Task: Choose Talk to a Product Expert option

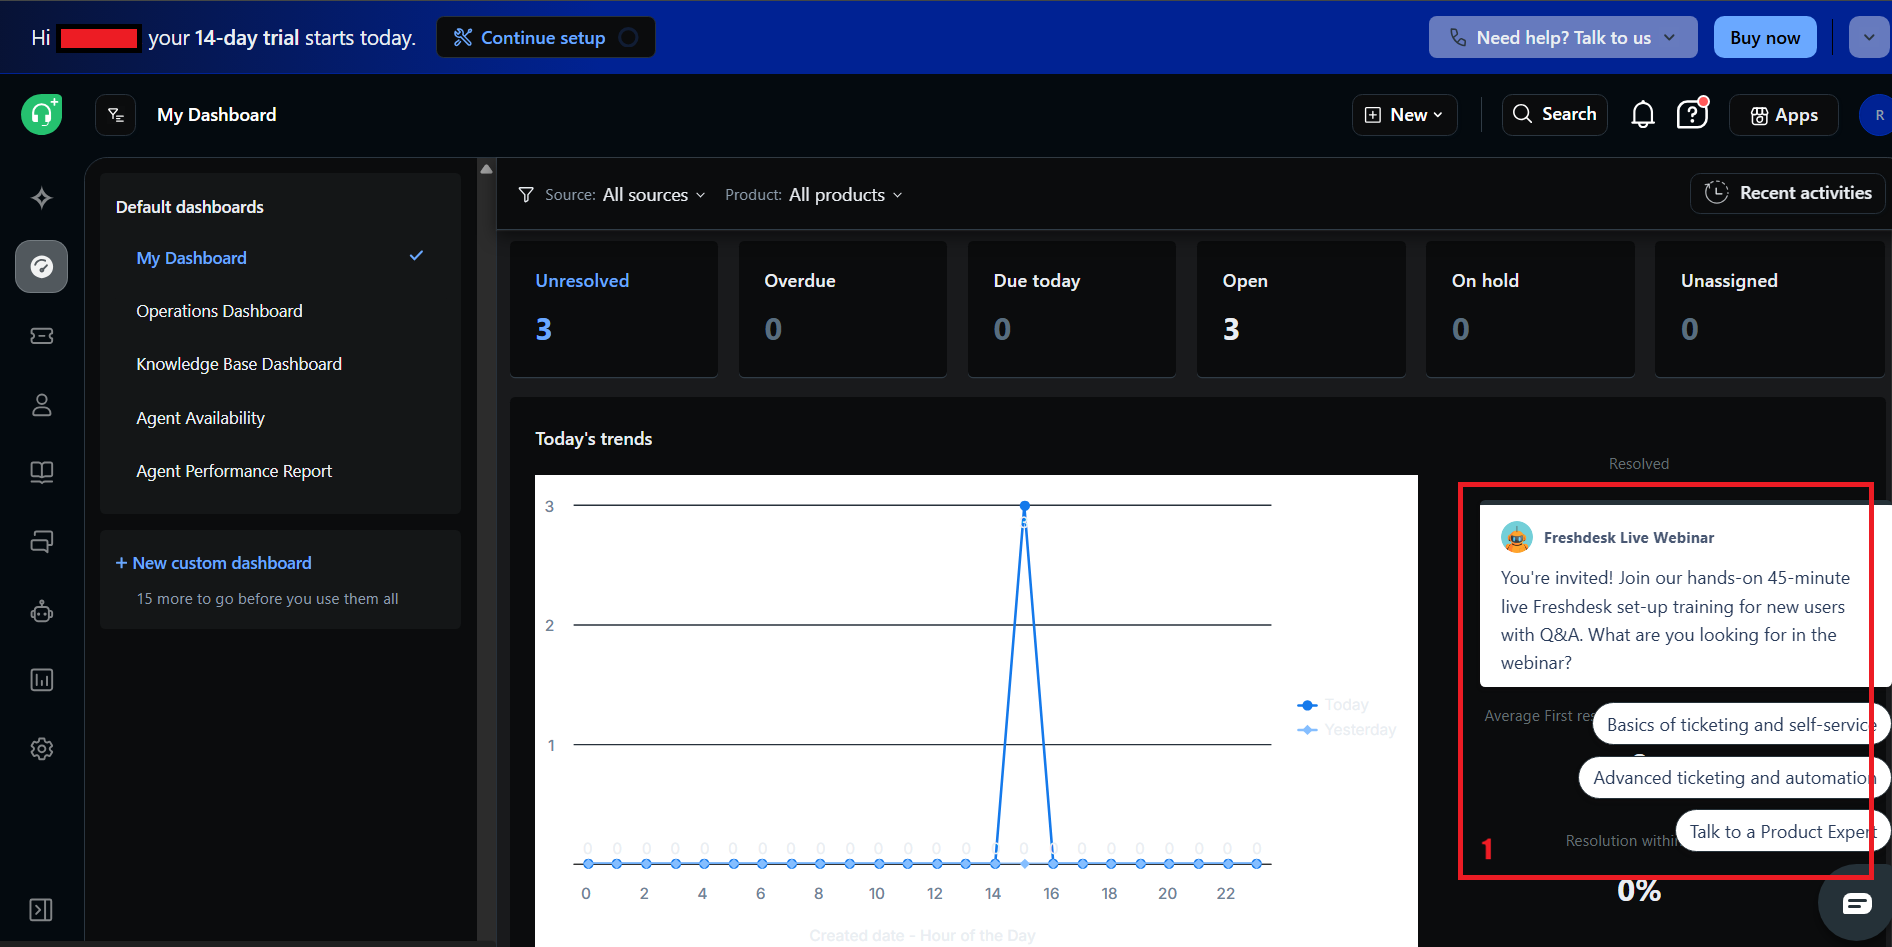Action: pyautogui.click(x=1782, y=832)
